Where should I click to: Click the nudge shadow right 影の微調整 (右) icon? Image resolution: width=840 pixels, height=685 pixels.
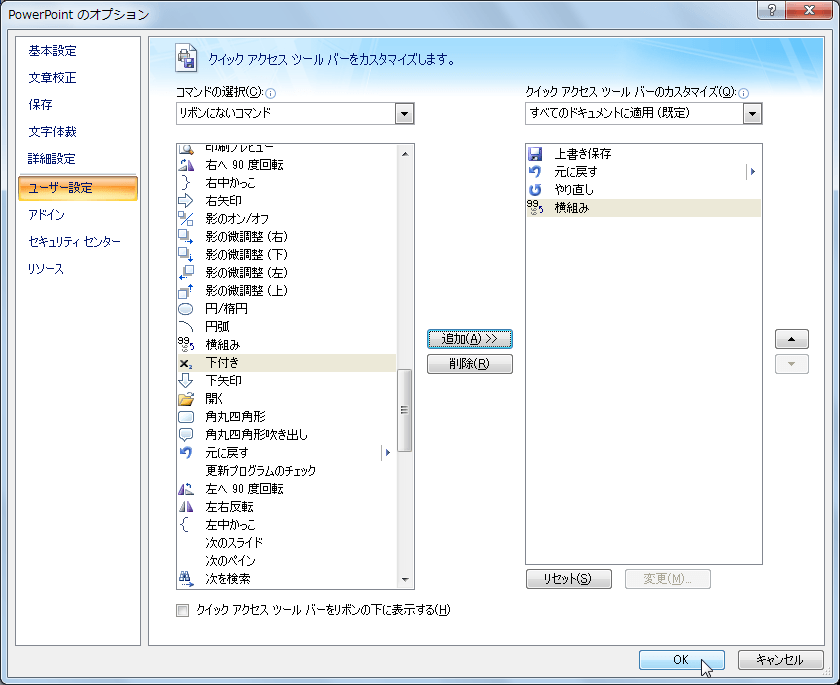[x=186, y=237]
